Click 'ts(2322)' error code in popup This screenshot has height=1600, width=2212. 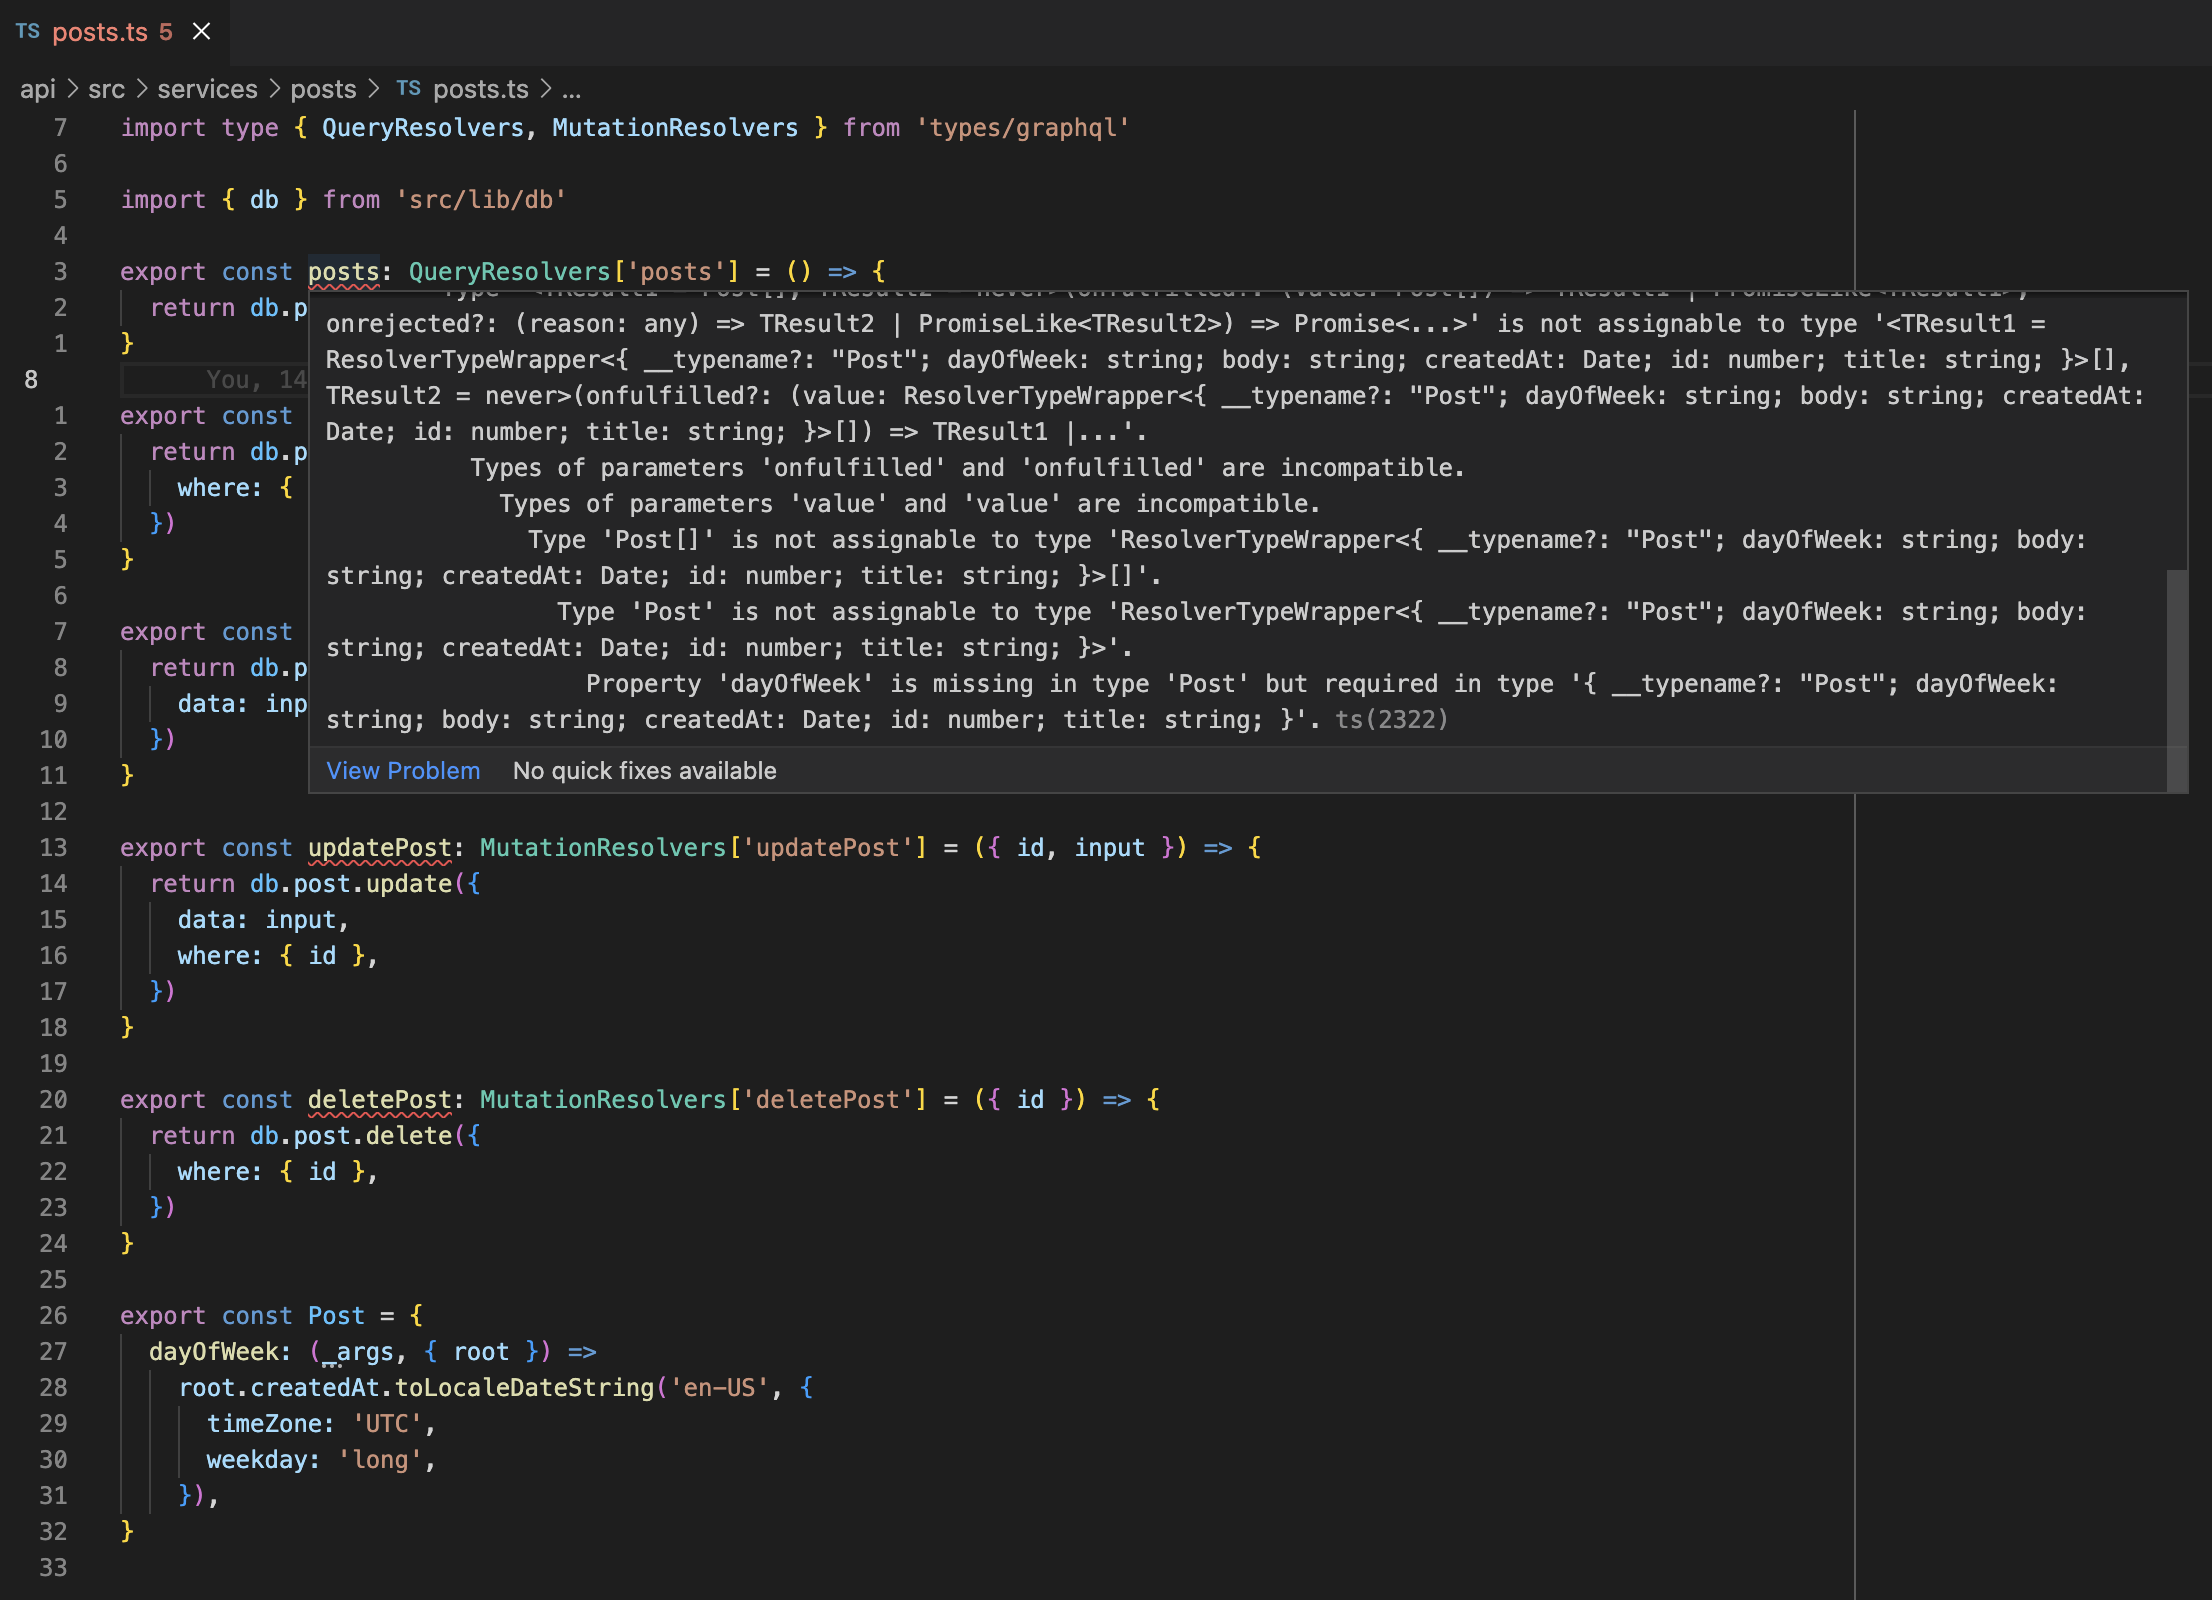[1391, 720]
